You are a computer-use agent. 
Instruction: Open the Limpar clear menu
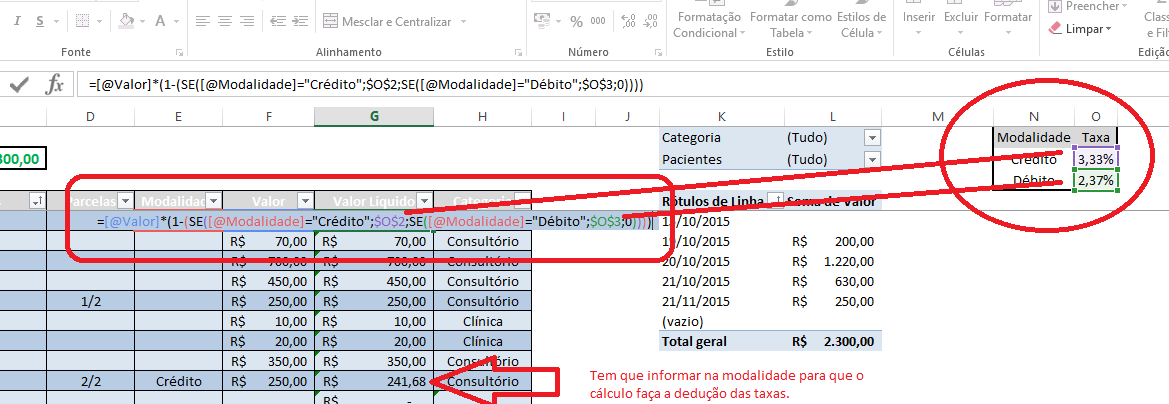[1080, 29]
